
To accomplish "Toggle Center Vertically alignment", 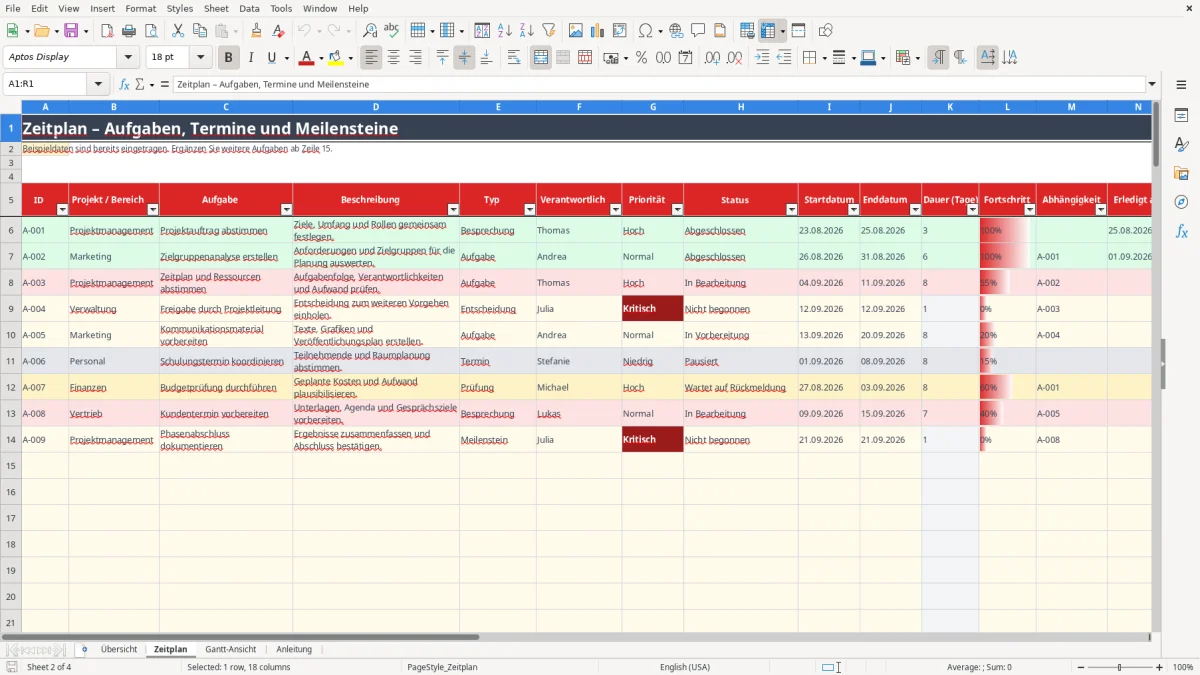I will (x=464, y=58).
